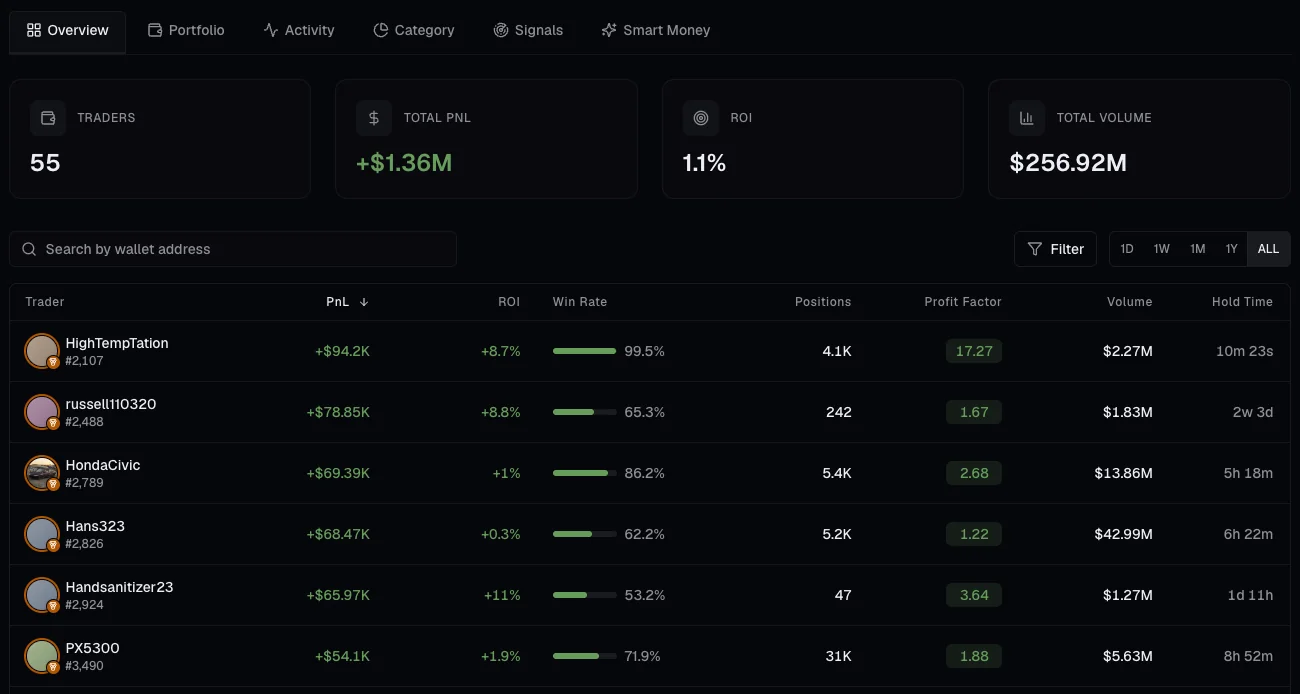The image size is (1300, 694).
Task: Click the 3.64 profit factor badge
Action: (x=974, y=595)
